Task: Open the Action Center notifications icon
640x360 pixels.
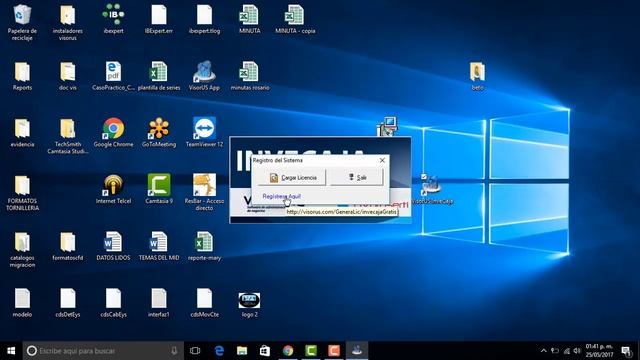Action: click(626, 351)
